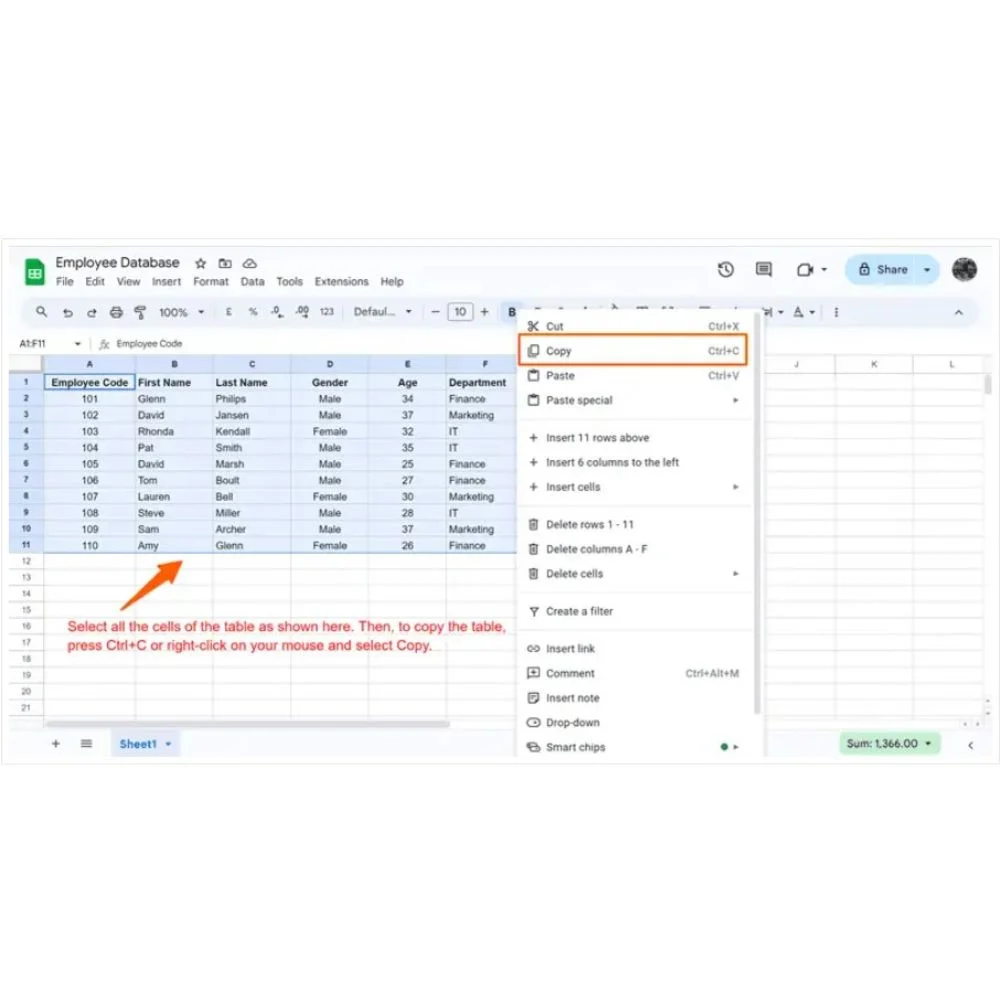Viewport: 1000px width, 1000px height.
Task: Select Delete columns A - F
Action: click(x=633, y=549)
